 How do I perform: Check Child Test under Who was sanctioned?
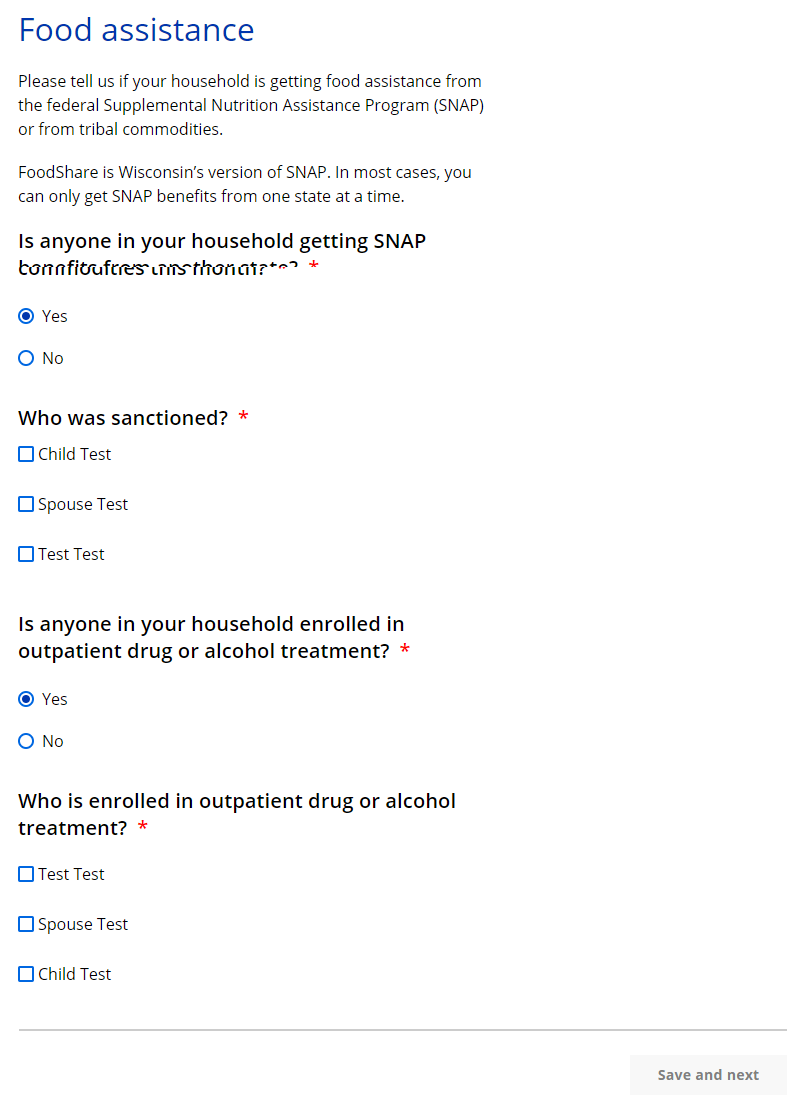point(26,454)
